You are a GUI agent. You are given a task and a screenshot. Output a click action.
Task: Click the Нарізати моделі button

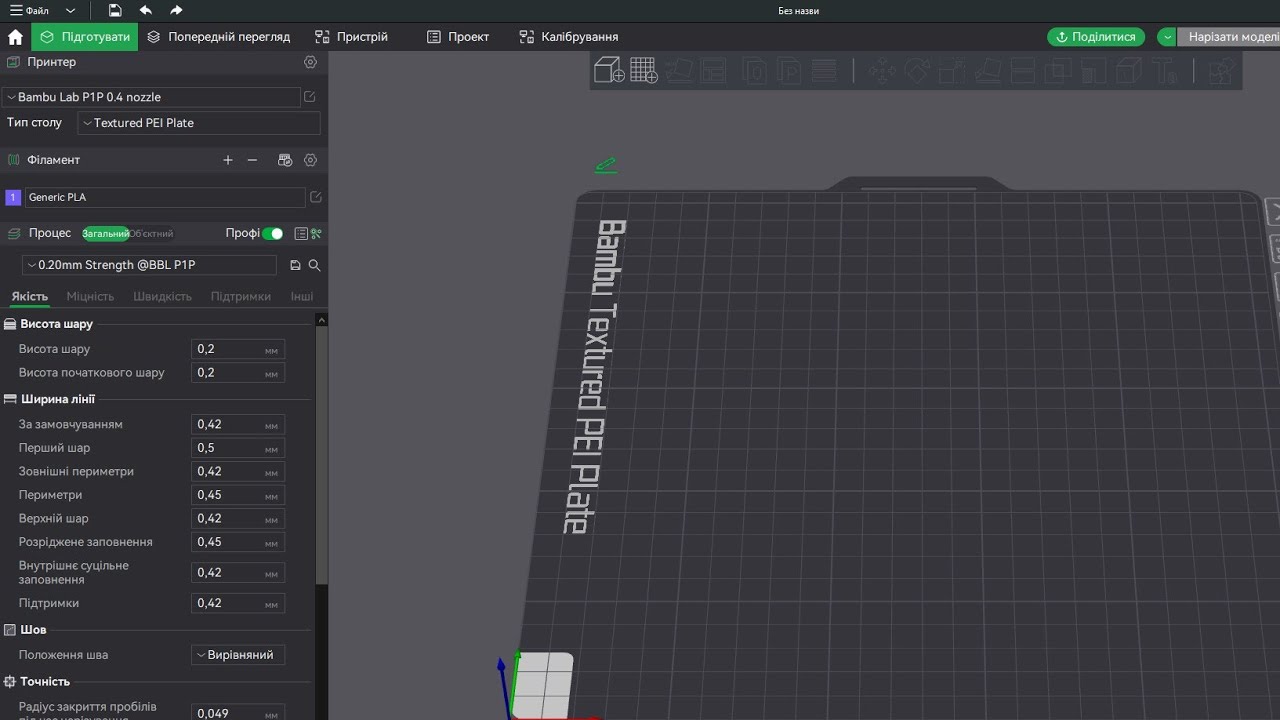(1230, 37)
